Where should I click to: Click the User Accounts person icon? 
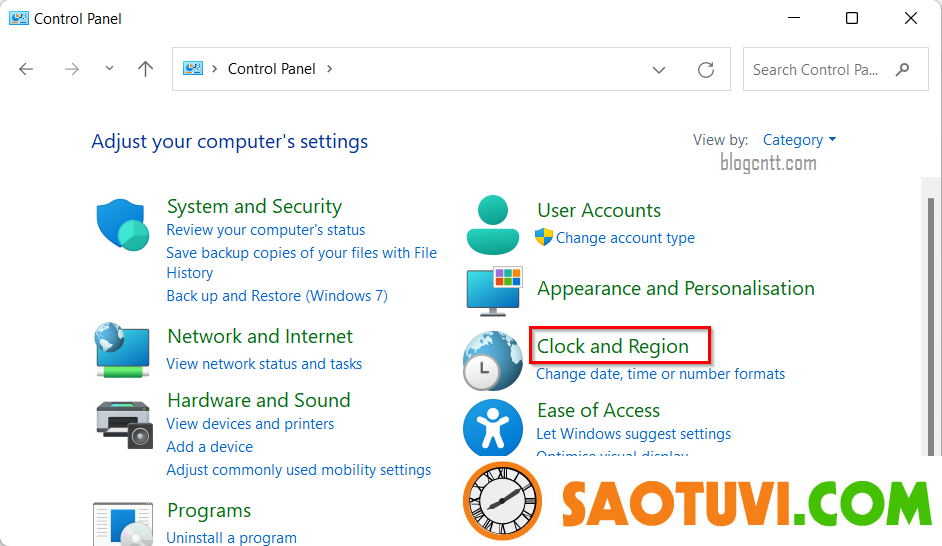pos(493,225)
